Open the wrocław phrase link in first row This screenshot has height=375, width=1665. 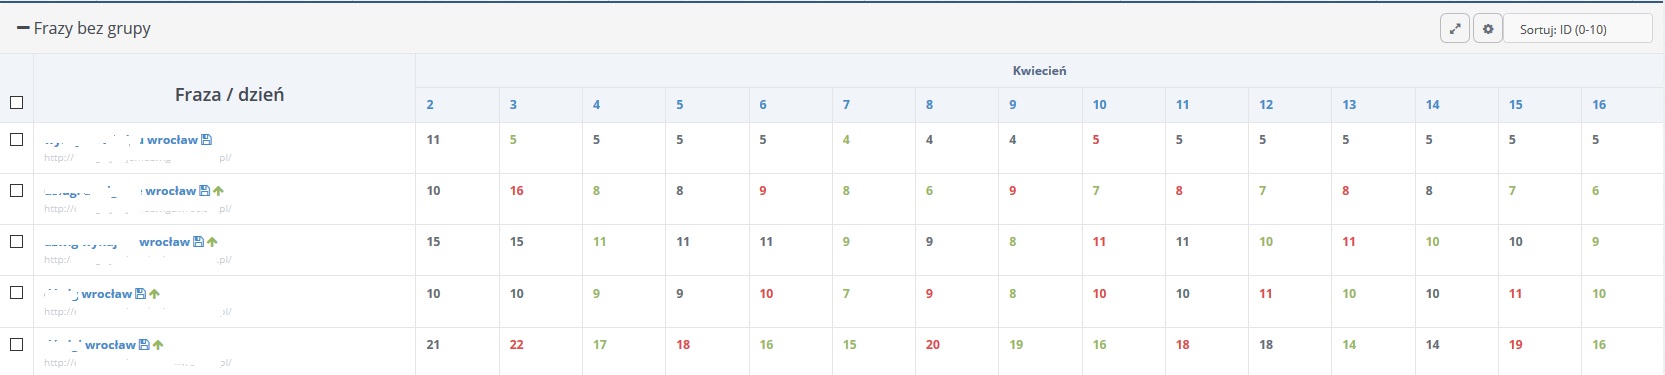click(120, 140)
